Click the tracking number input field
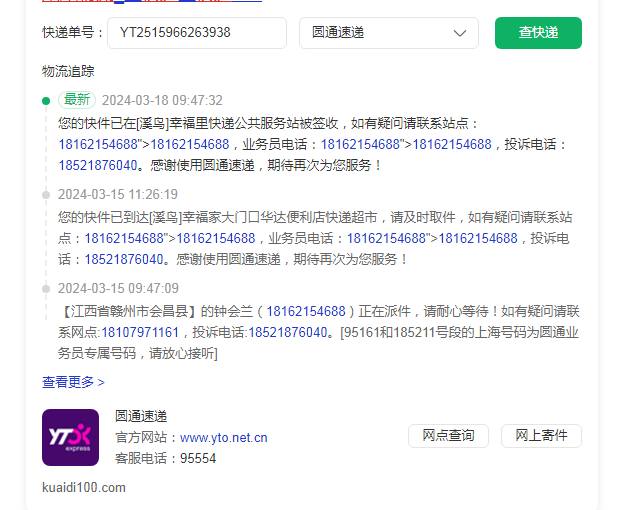 click(197, 33)
